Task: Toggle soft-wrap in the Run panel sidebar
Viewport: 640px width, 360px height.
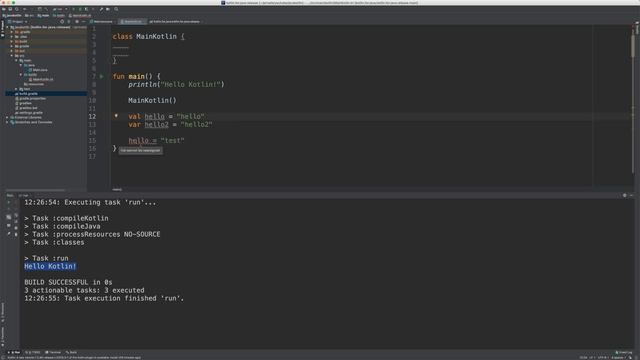Action: click(16, 215)
